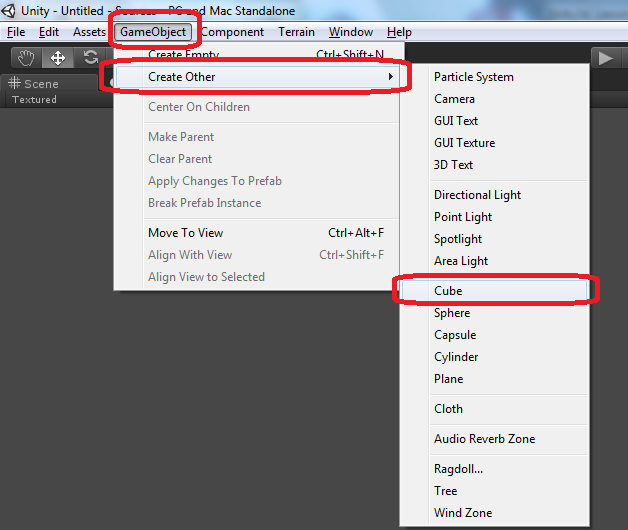Create a GUI Texture object
Screen dimensions: 628x530
click(495, 143)
